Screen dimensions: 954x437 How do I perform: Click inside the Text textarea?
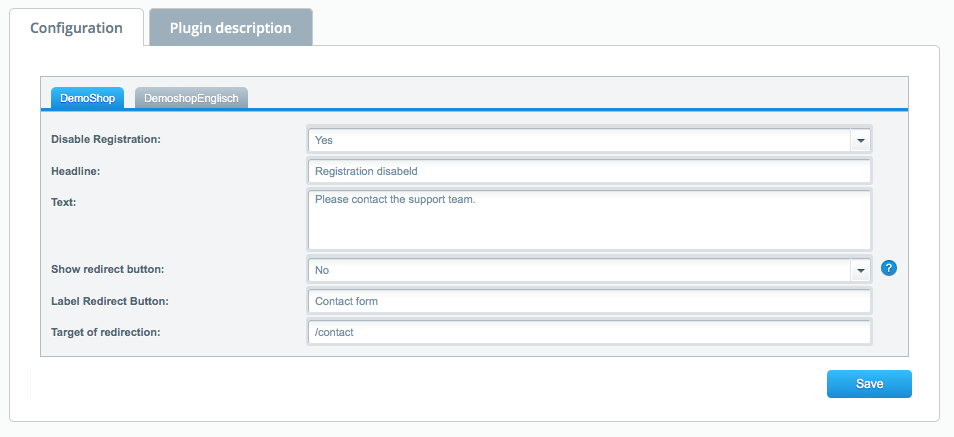[x=589, y=219]
